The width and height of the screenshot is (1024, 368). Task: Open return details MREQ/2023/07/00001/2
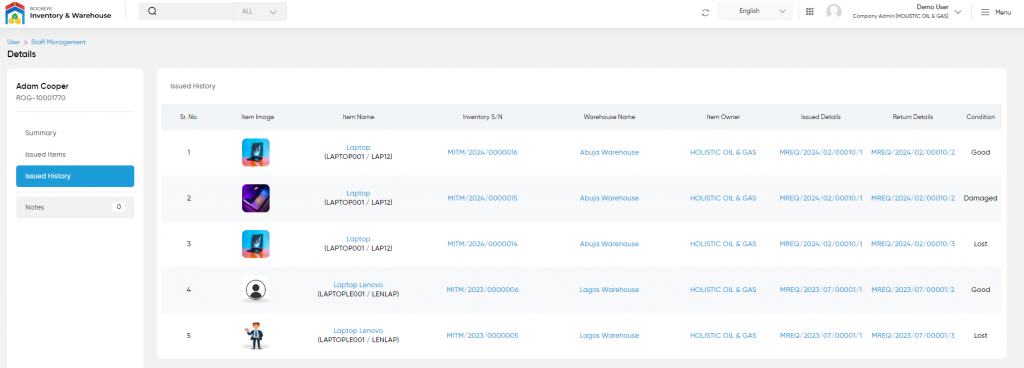tap(913, 289)
